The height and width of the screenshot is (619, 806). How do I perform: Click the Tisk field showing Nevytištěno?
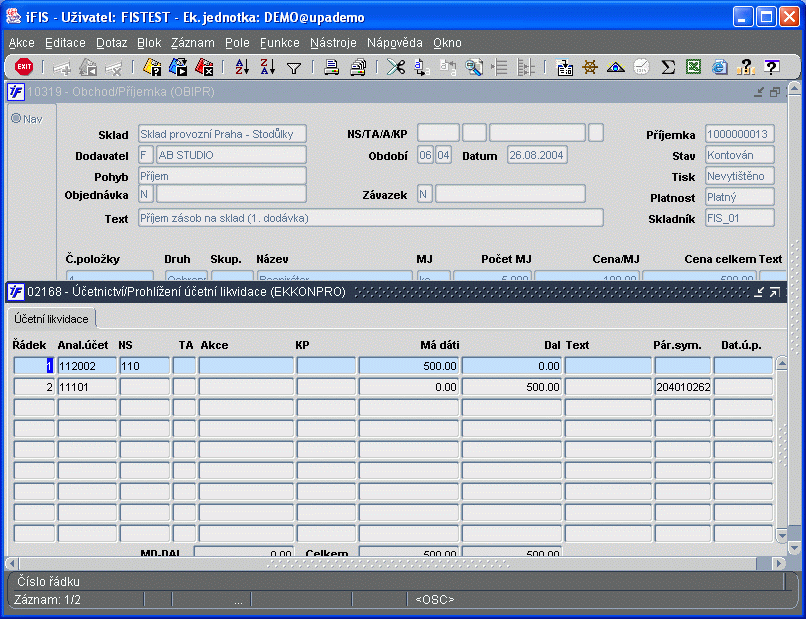(x=739, y=176)
